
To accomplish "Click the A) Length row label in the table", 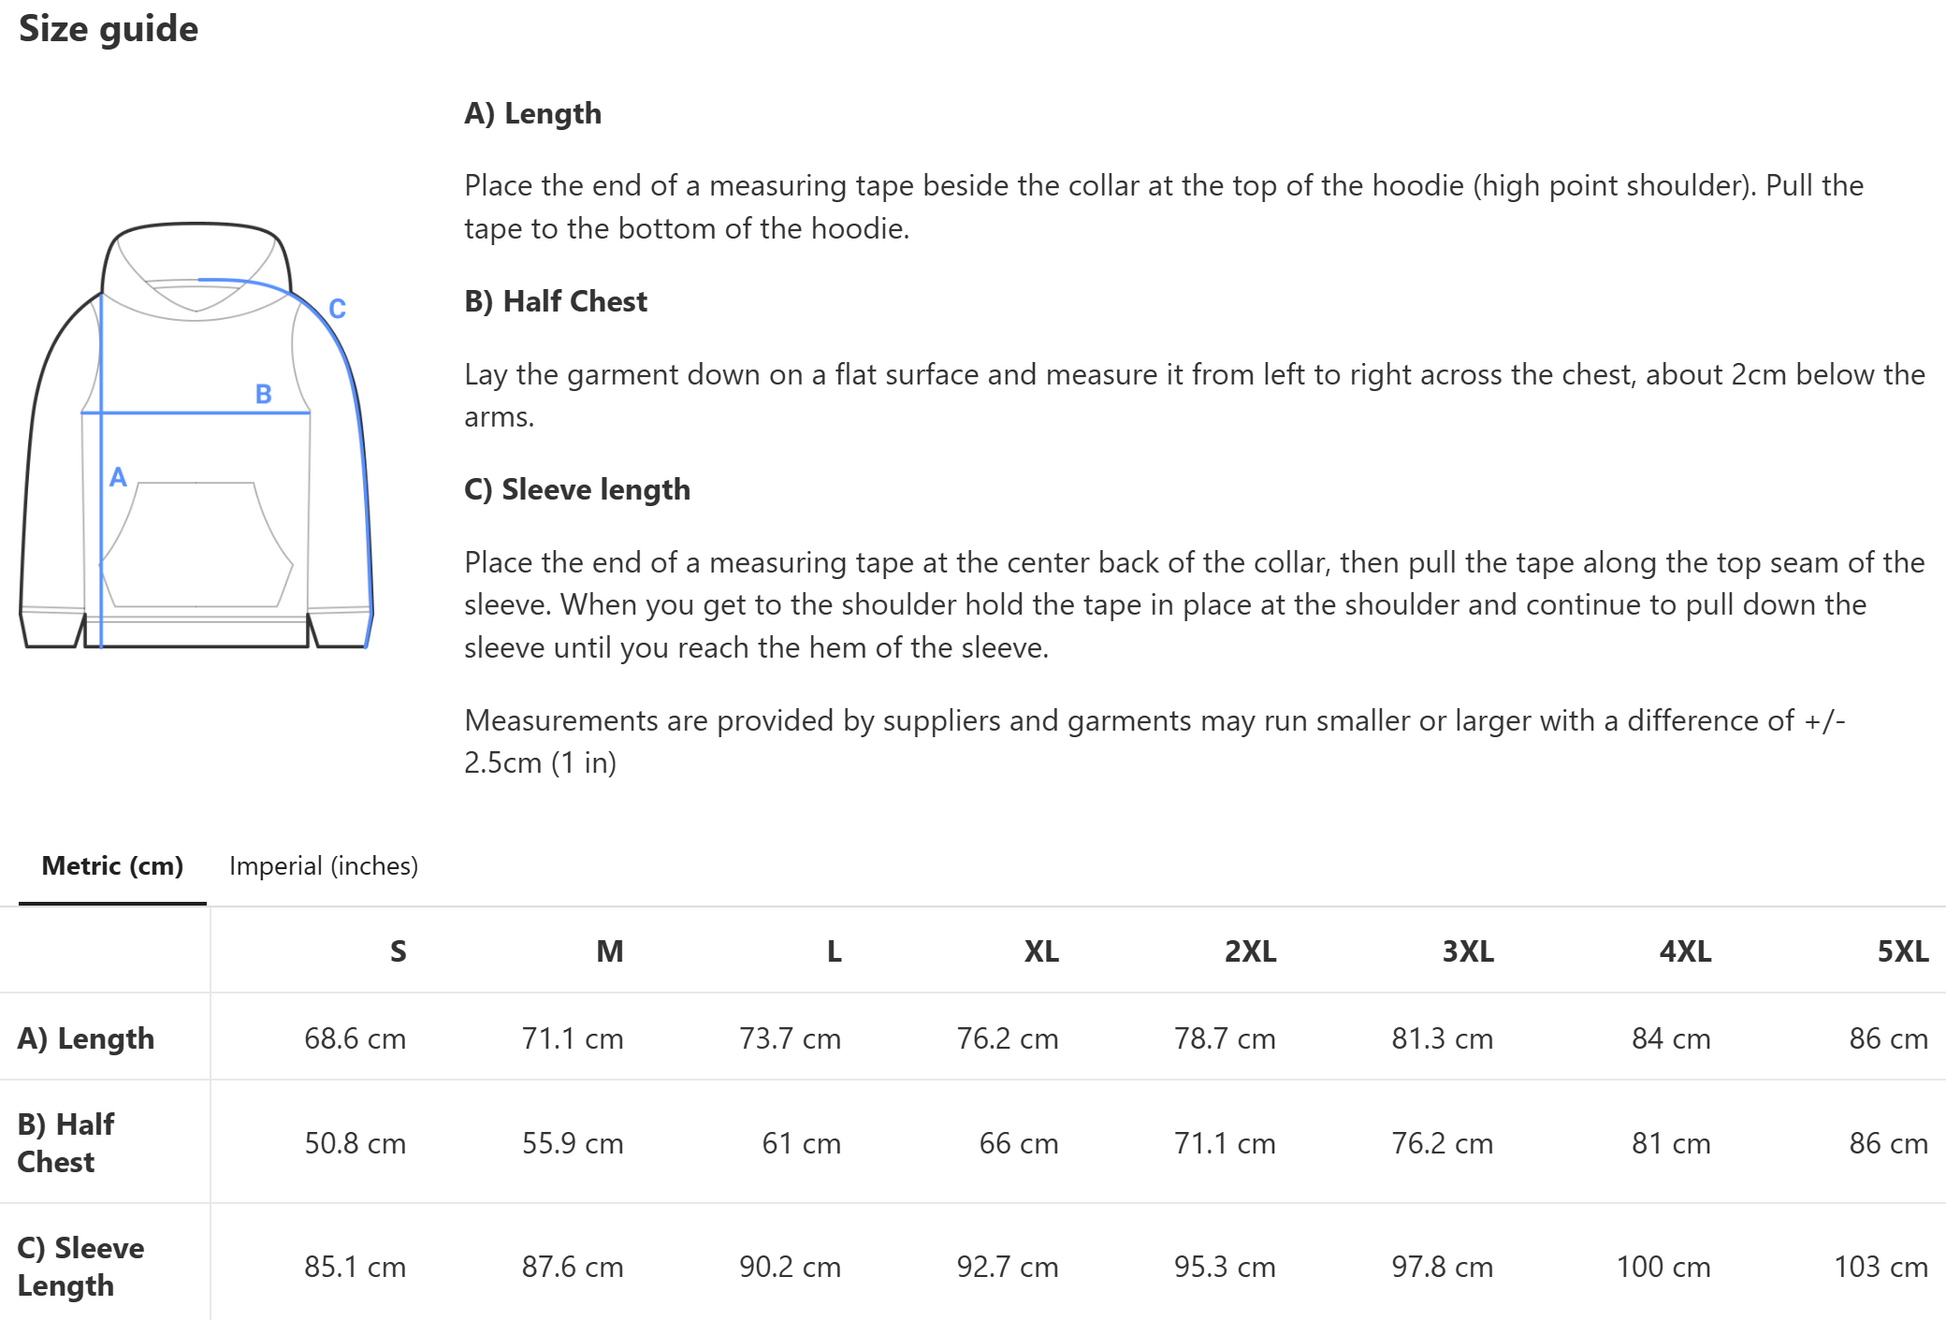I will pyautogui.click(x=86, y=1038).
